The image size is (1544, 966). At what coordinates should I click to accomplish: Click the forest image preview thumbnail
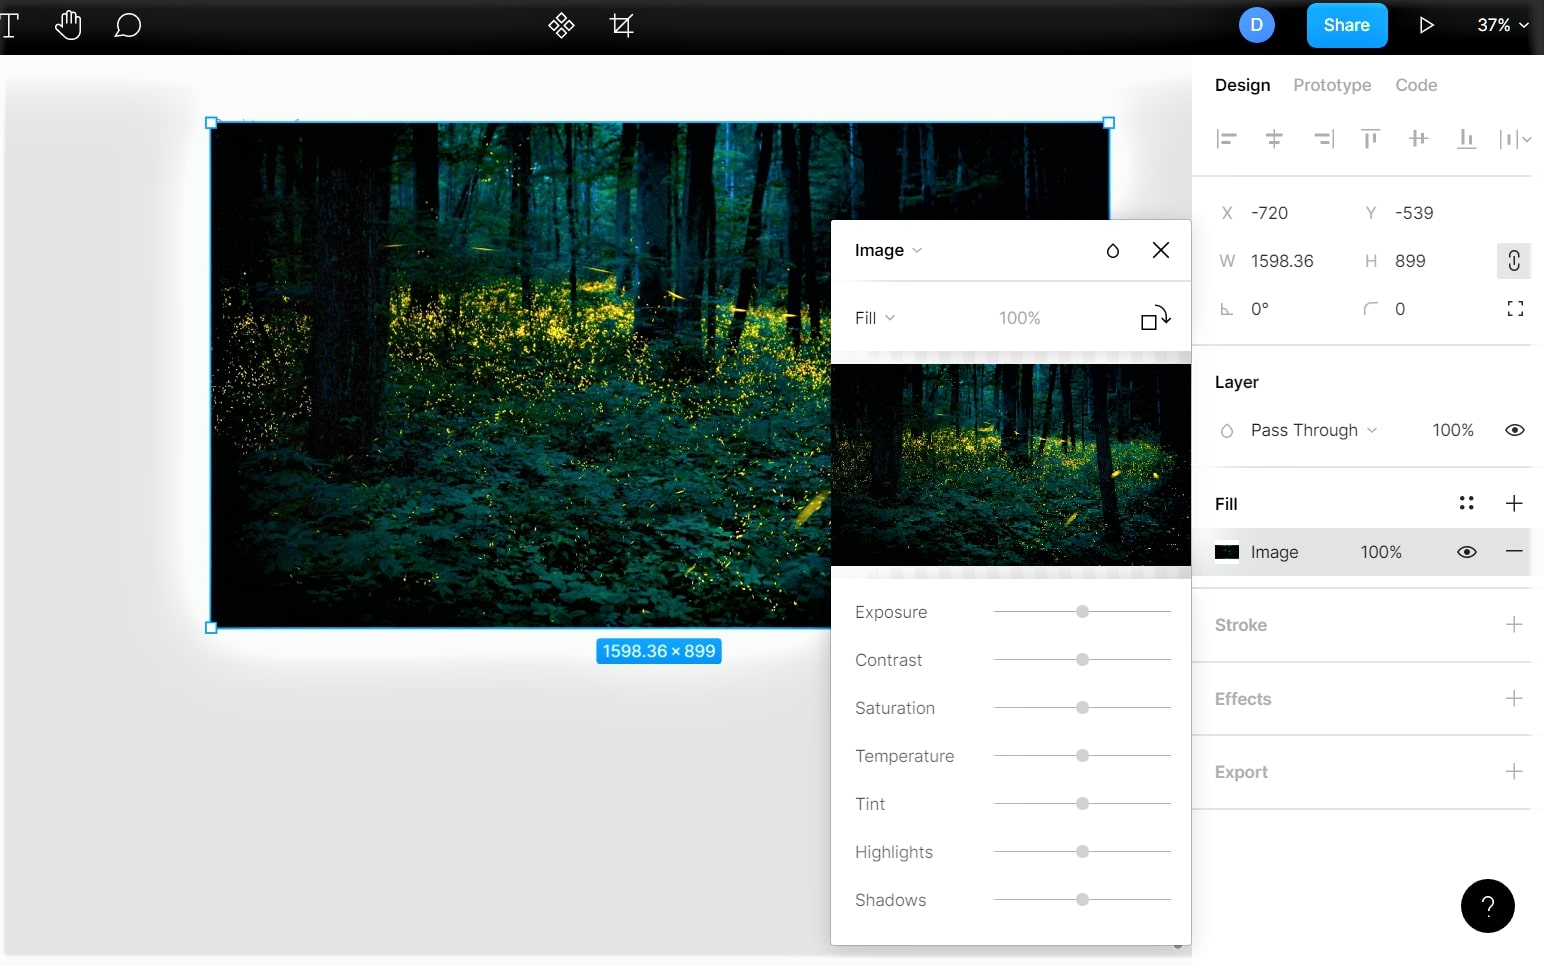click(x=1011, y=465)
